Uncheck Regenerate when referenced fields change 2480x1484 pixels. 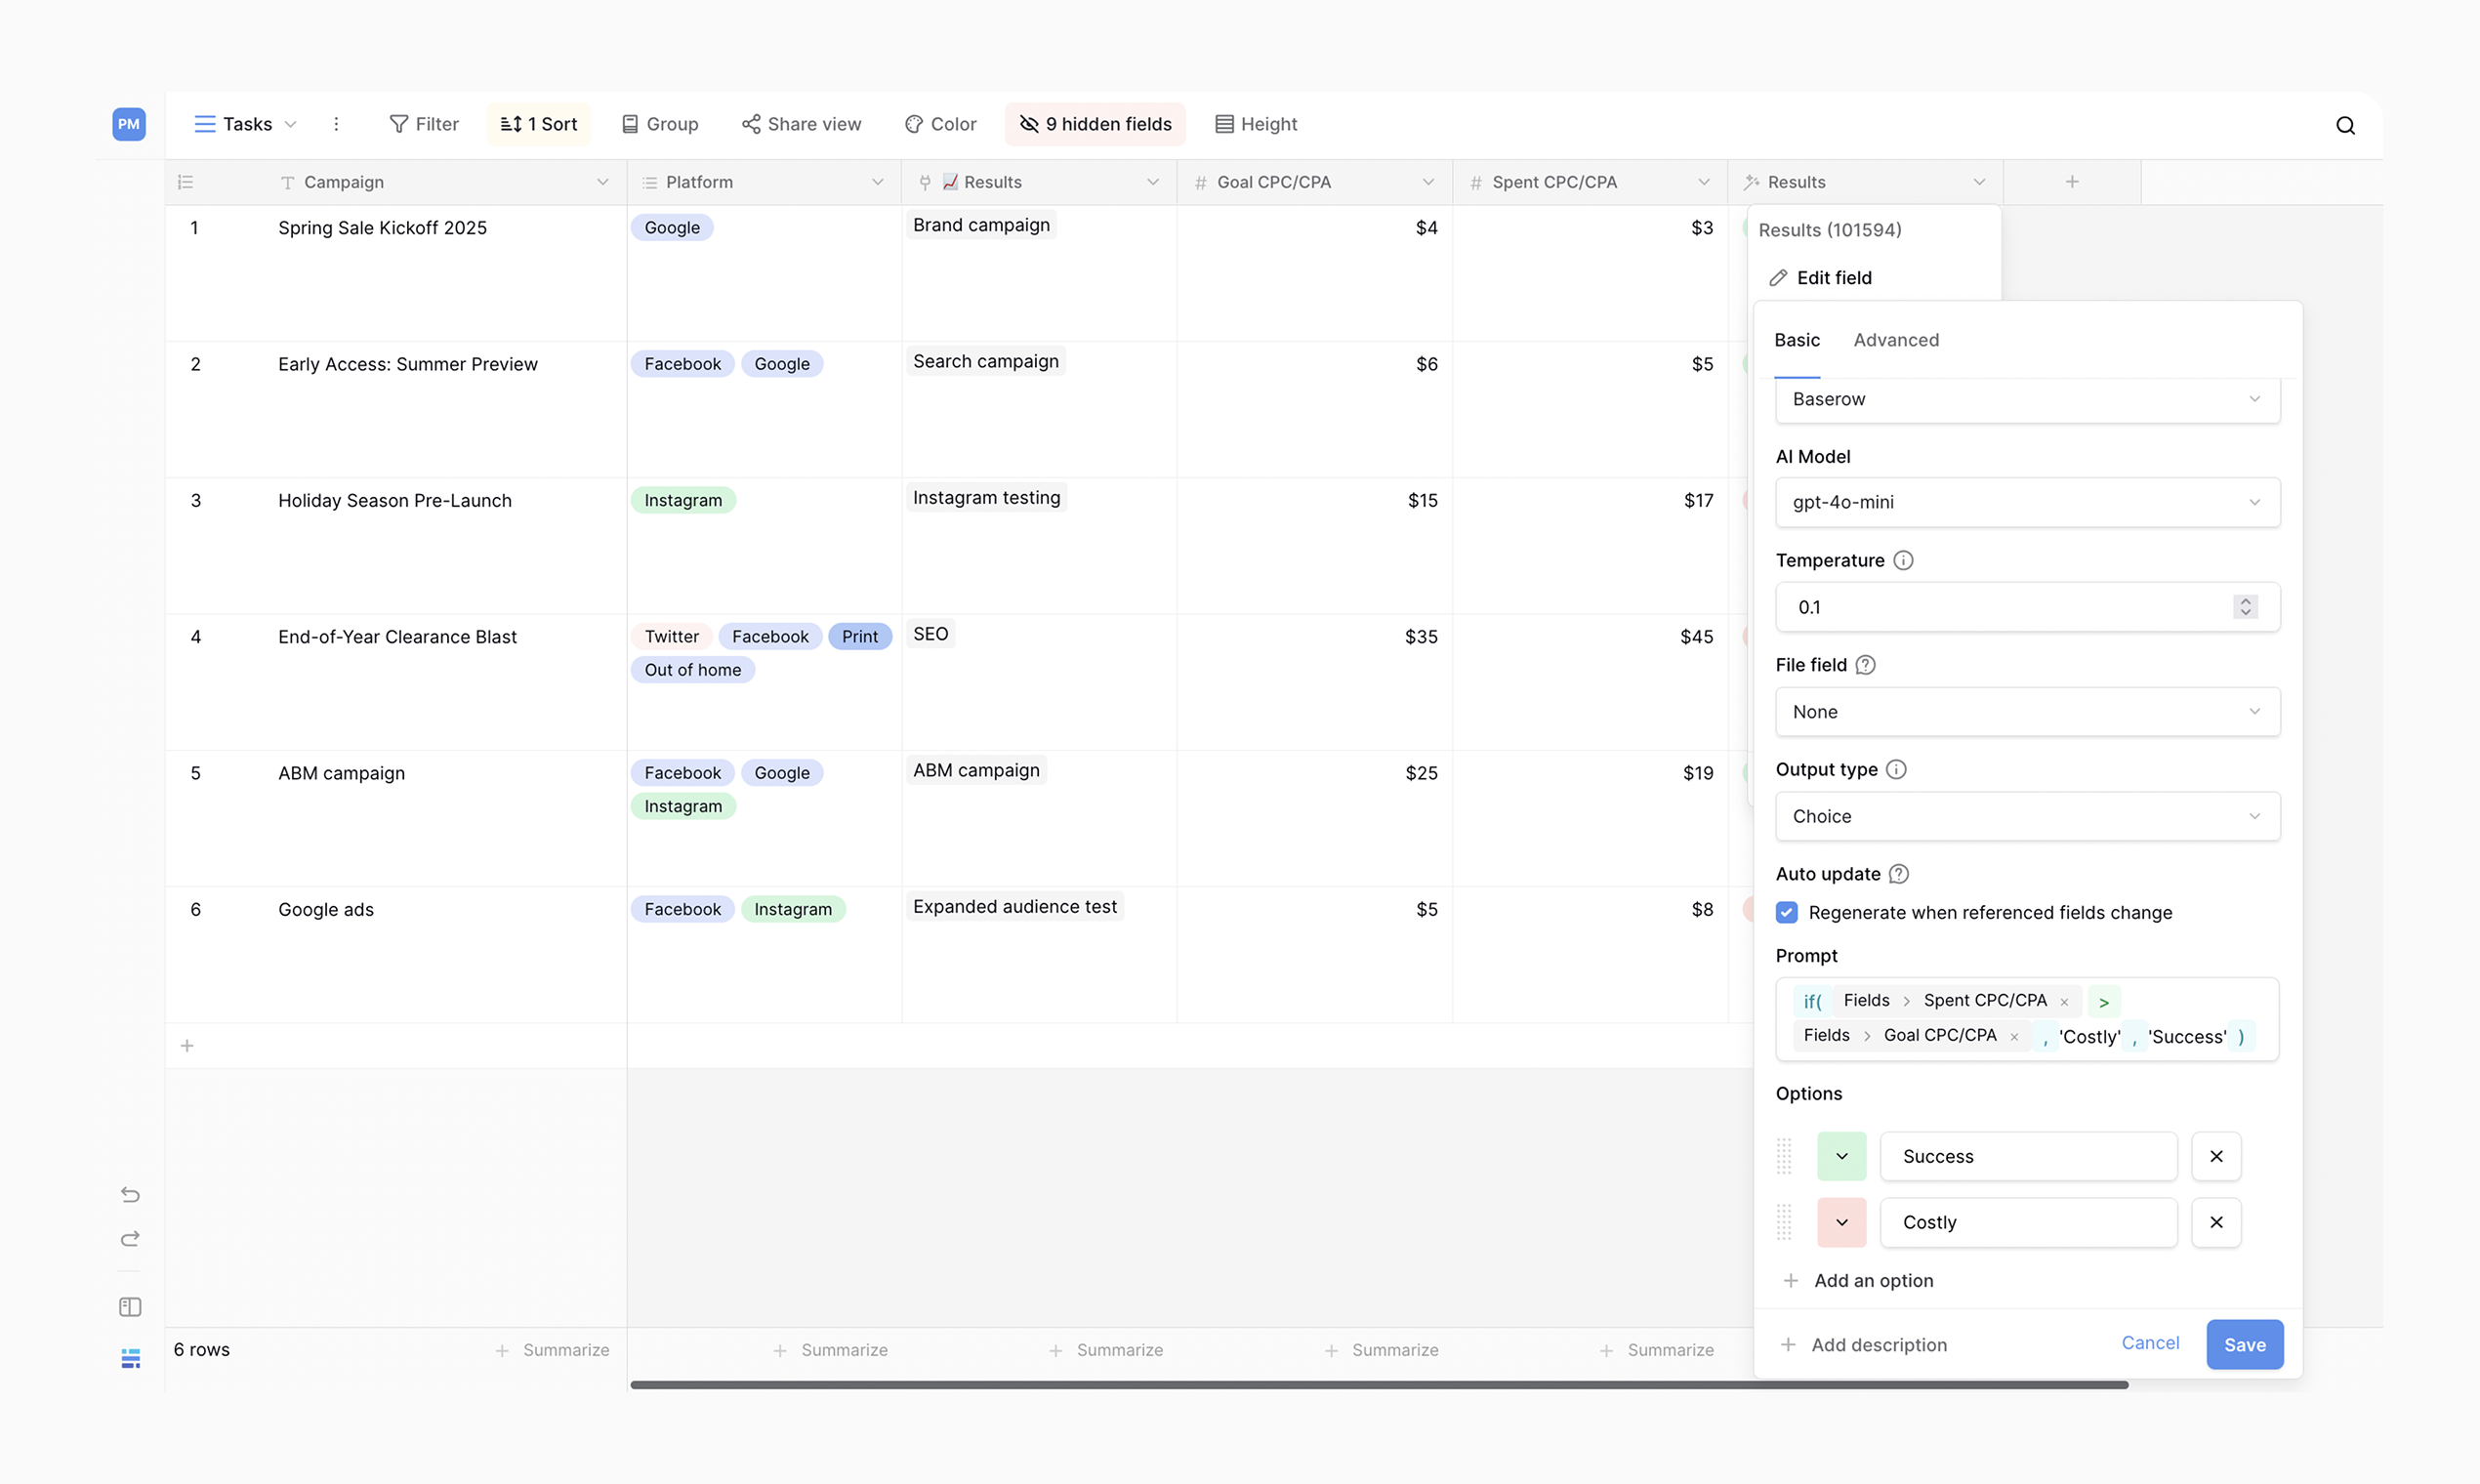tap(1787, 912)
